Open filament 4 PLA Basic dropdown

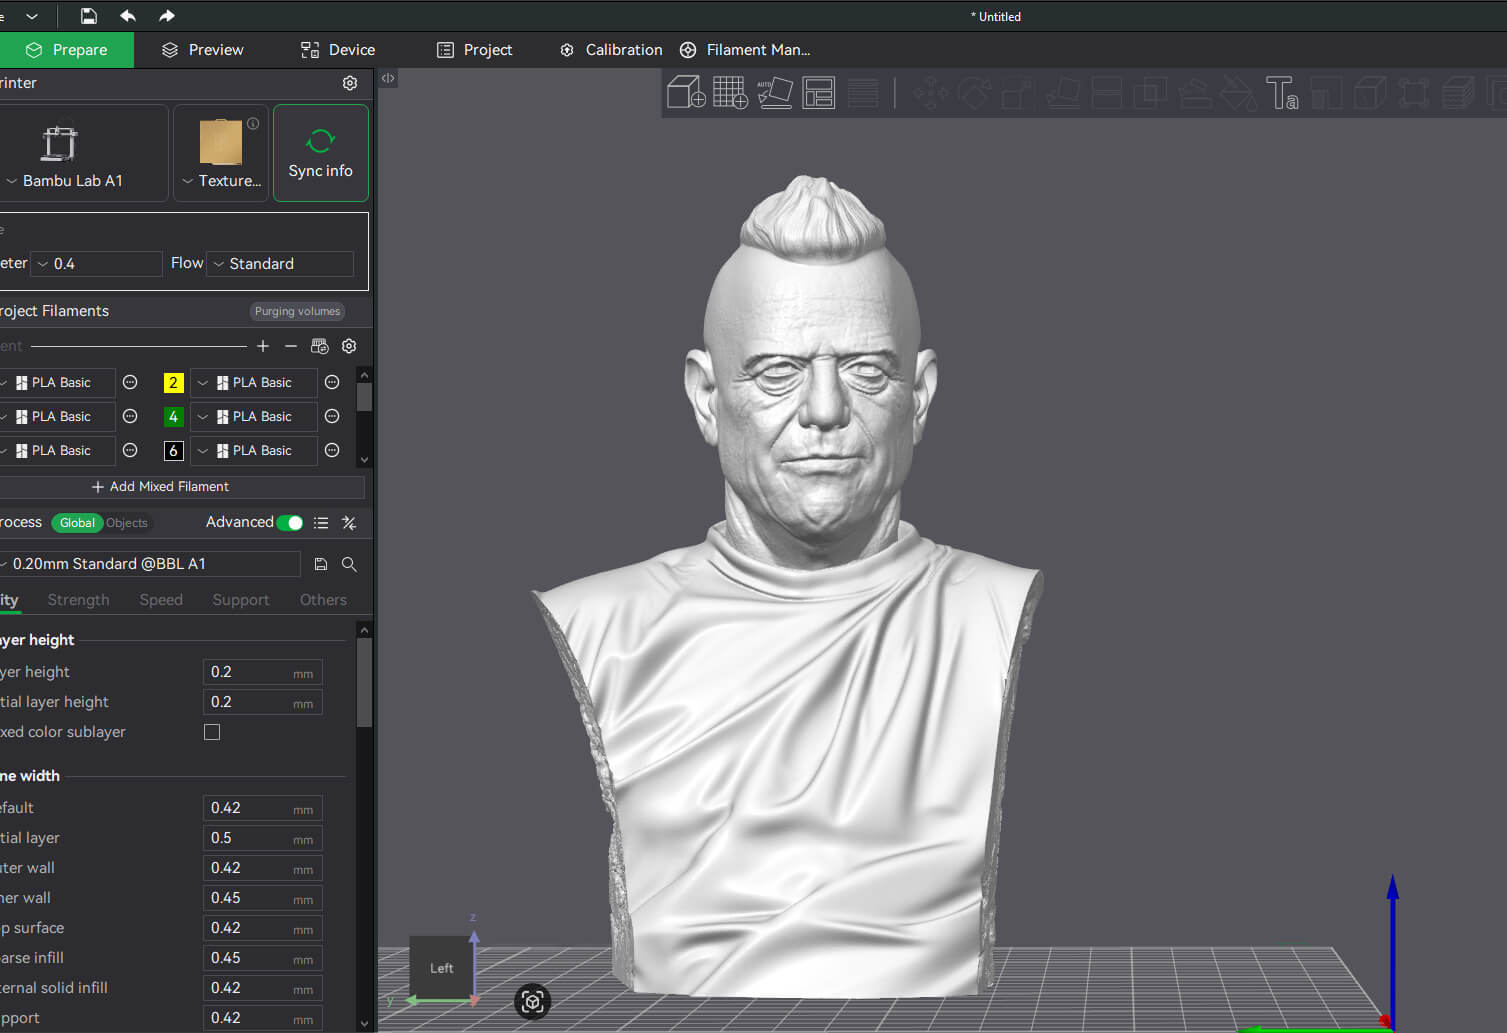[254, 417]
